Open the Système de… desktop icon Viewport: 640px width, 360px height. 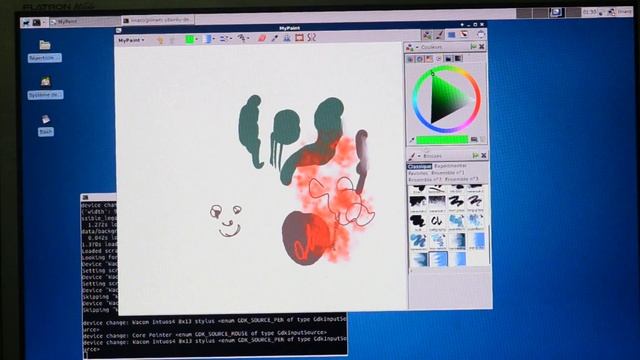(45, 88)
